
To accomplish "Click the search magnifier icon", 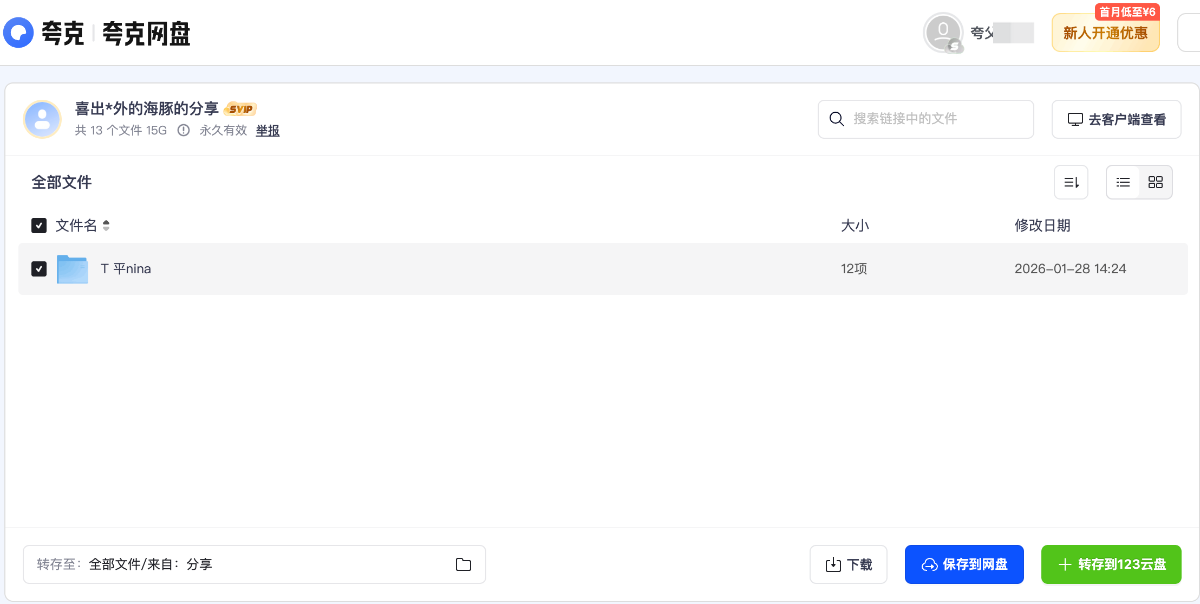I will pos(837,119).
